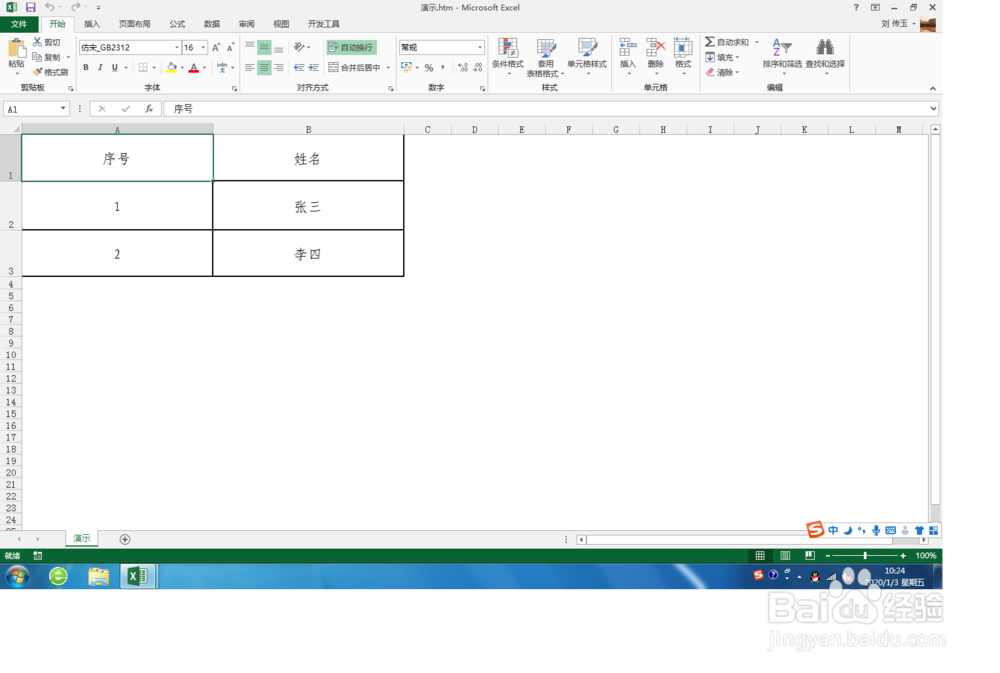This screenshot has height=673, width=1000.
Task: Increase font size with the large A icon
Action: (x=216, y=48)
